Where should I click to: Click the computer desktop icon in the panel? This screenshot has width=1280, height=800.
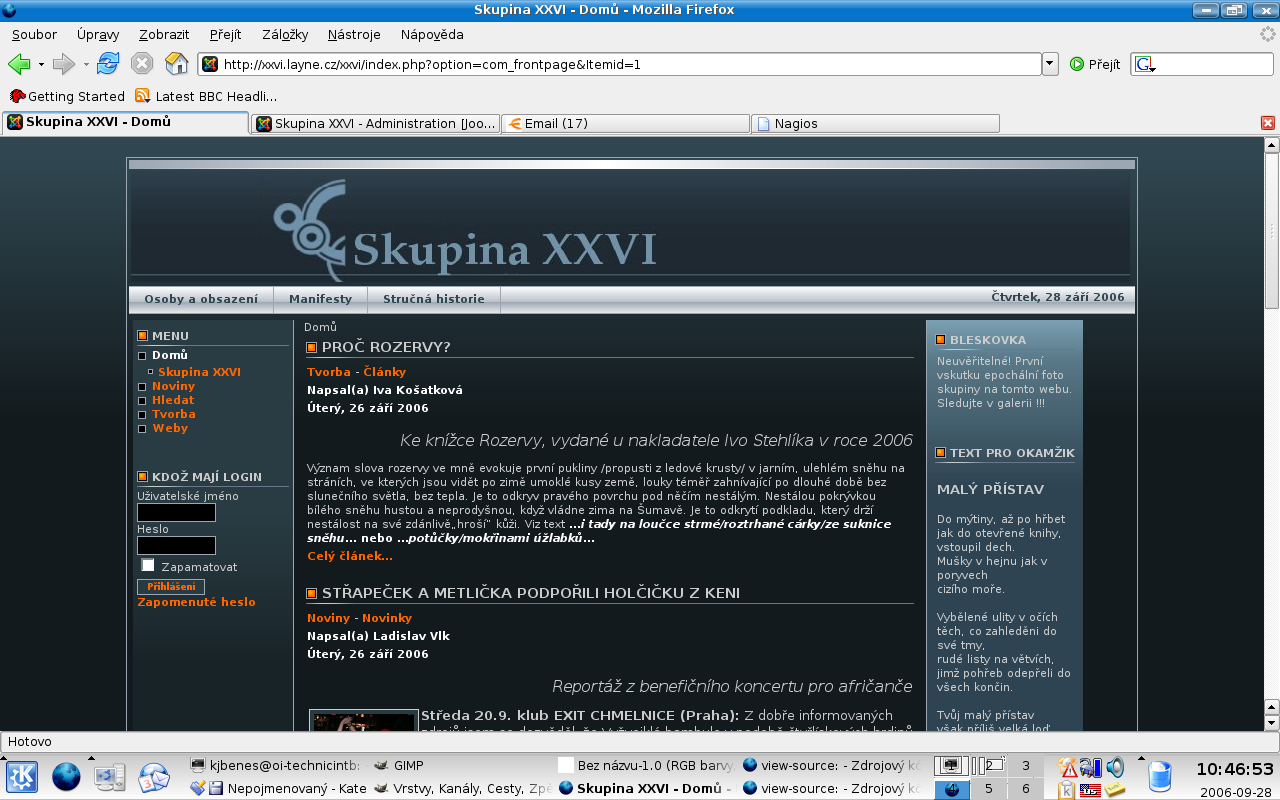(109, 776)
